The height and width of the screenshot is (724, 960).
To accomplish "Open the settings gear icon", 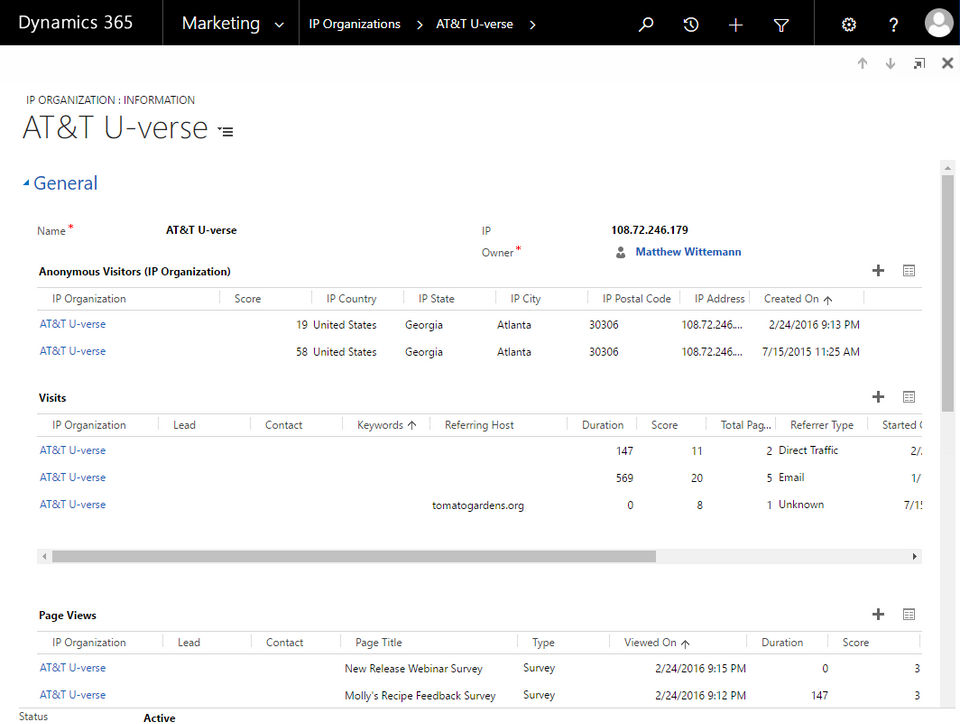I will tap(849, 24).
